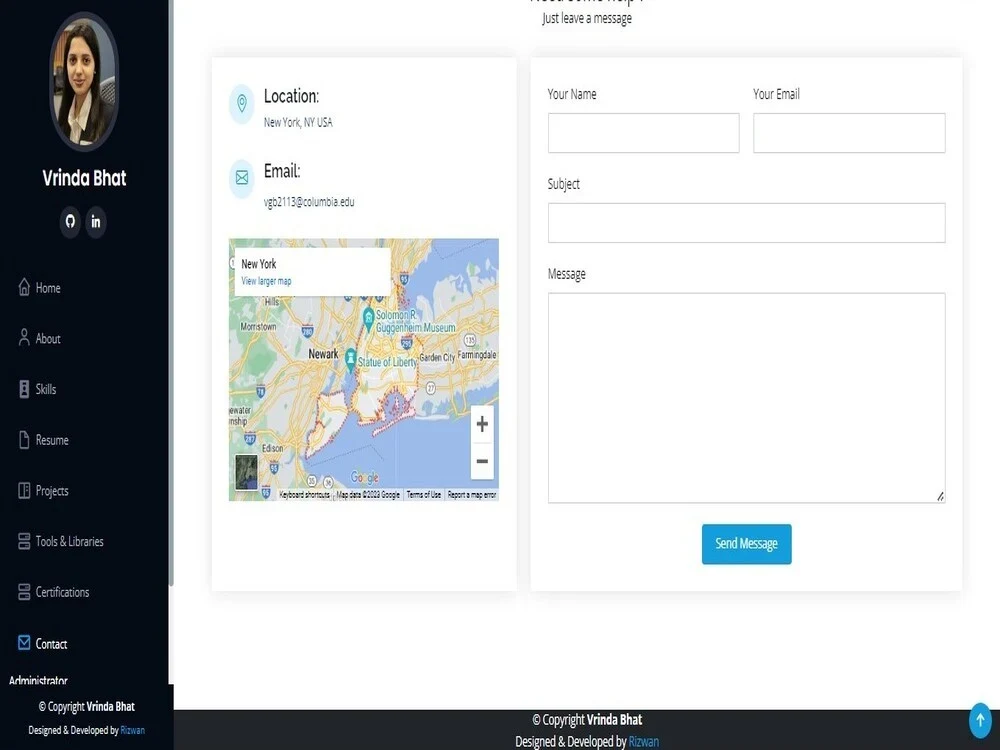Click inside the Your Name field
The height and width of the screenshot is (750, 1000).
pos(643,132)
